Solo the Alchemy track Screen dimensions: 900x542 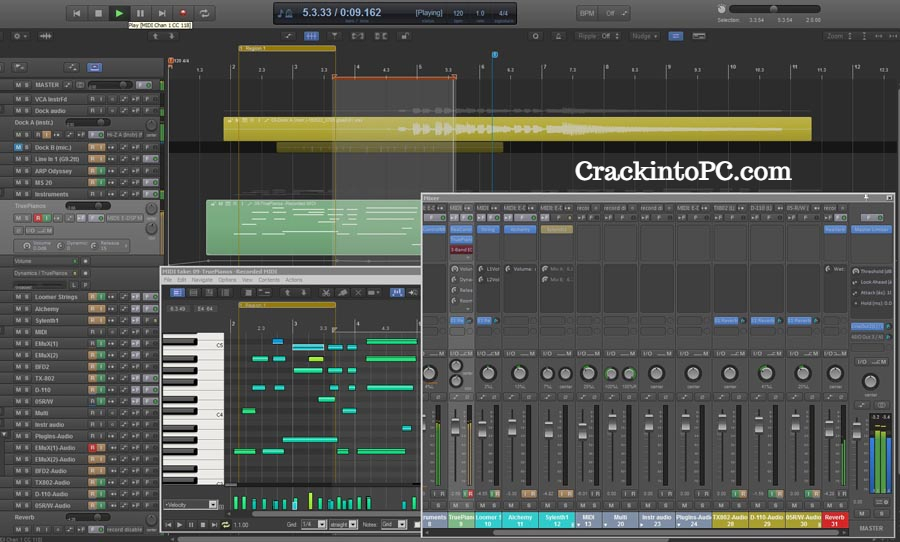point(26,309)
